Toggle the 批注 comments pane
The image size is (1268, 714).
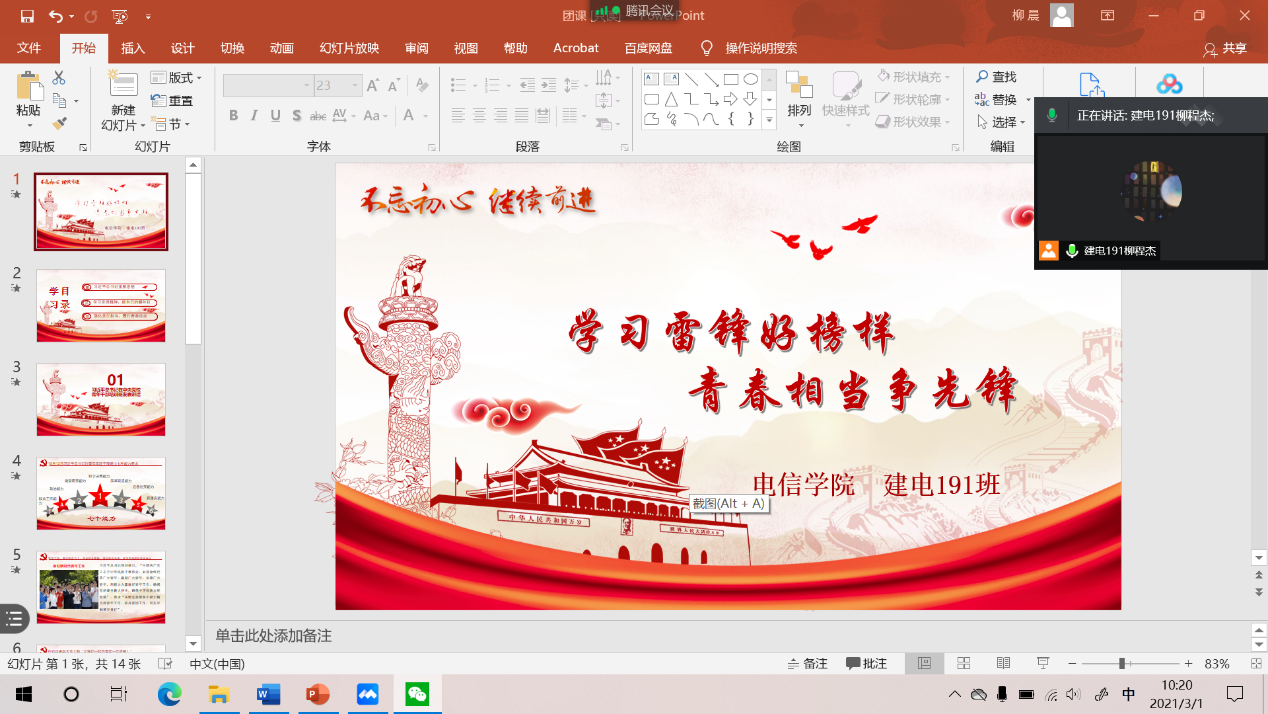866,664
